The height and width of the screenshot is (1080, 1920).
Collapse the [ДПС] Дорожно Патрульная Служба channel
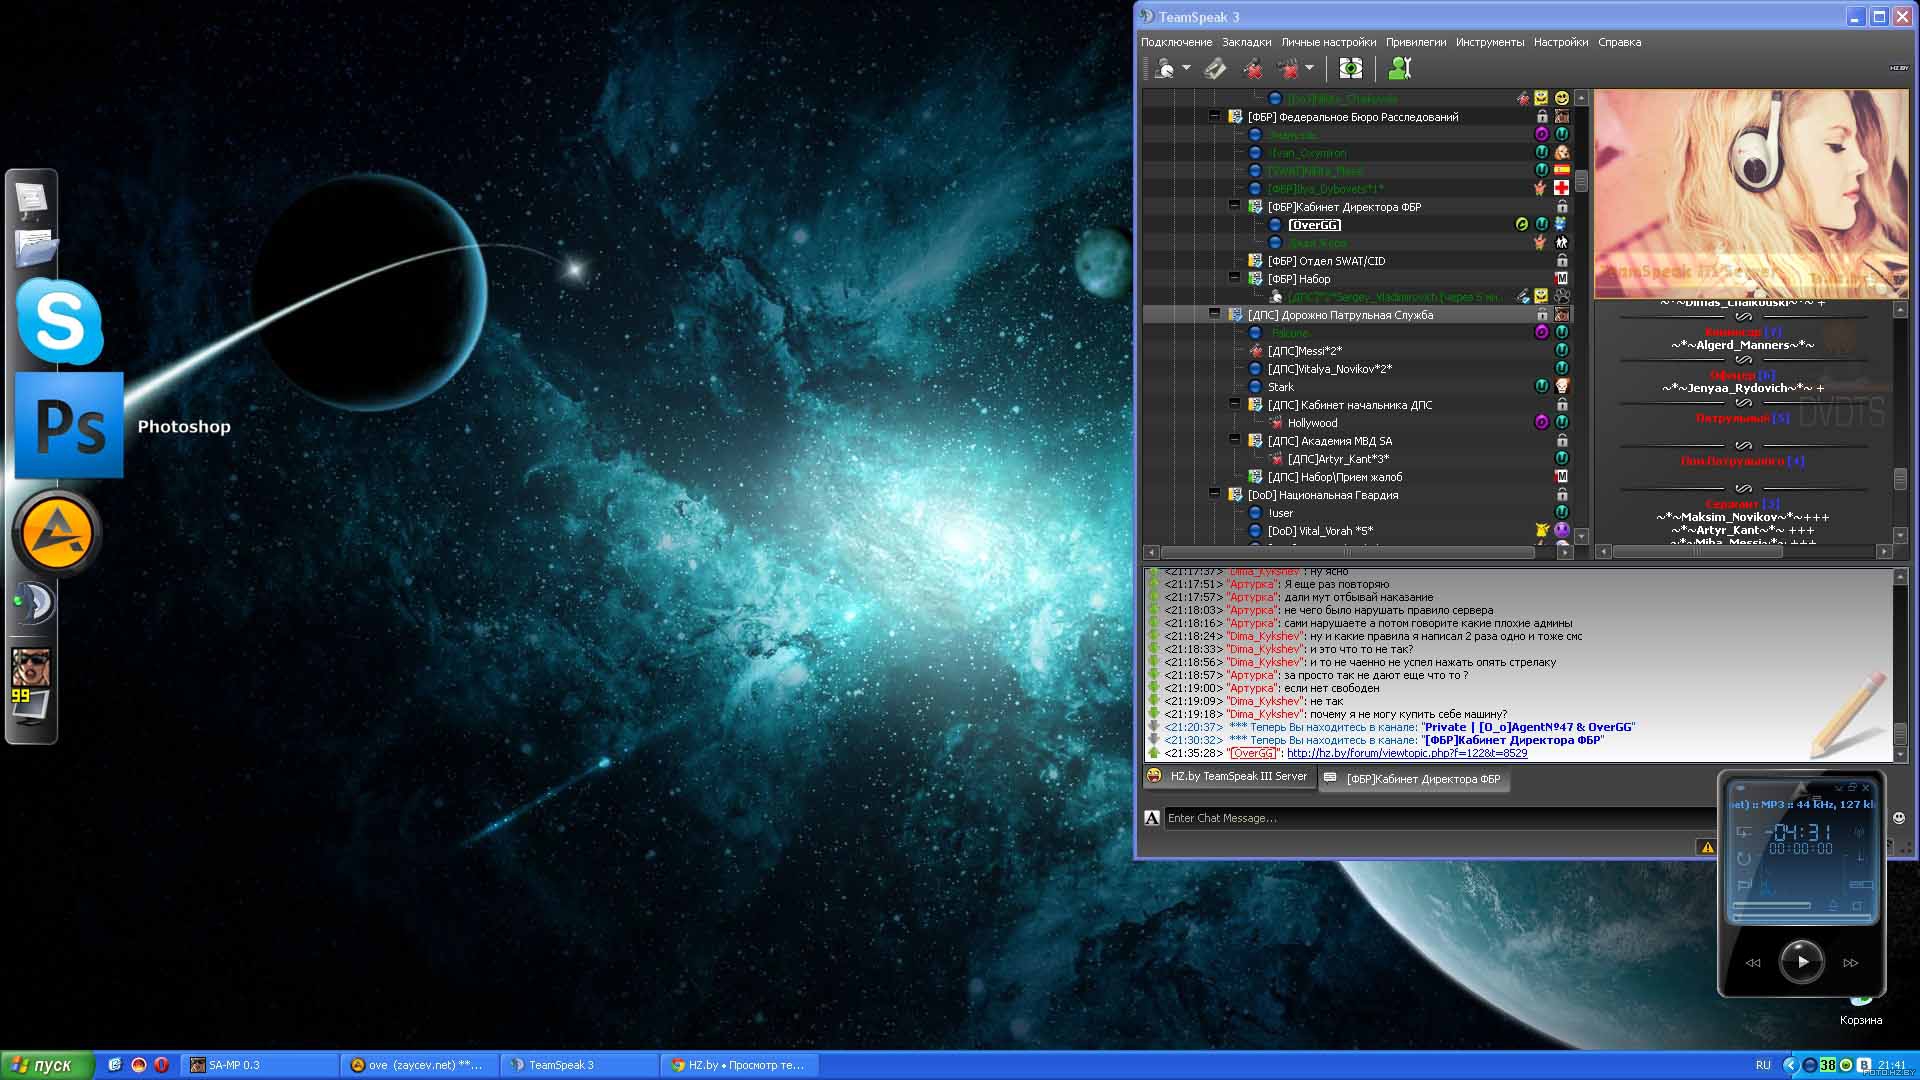point(1214,314)
